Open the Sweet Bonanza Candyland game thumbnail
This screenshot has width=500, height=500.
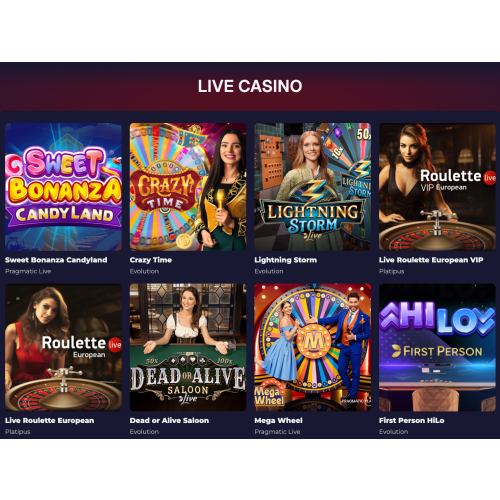click(x=63, y=187)
